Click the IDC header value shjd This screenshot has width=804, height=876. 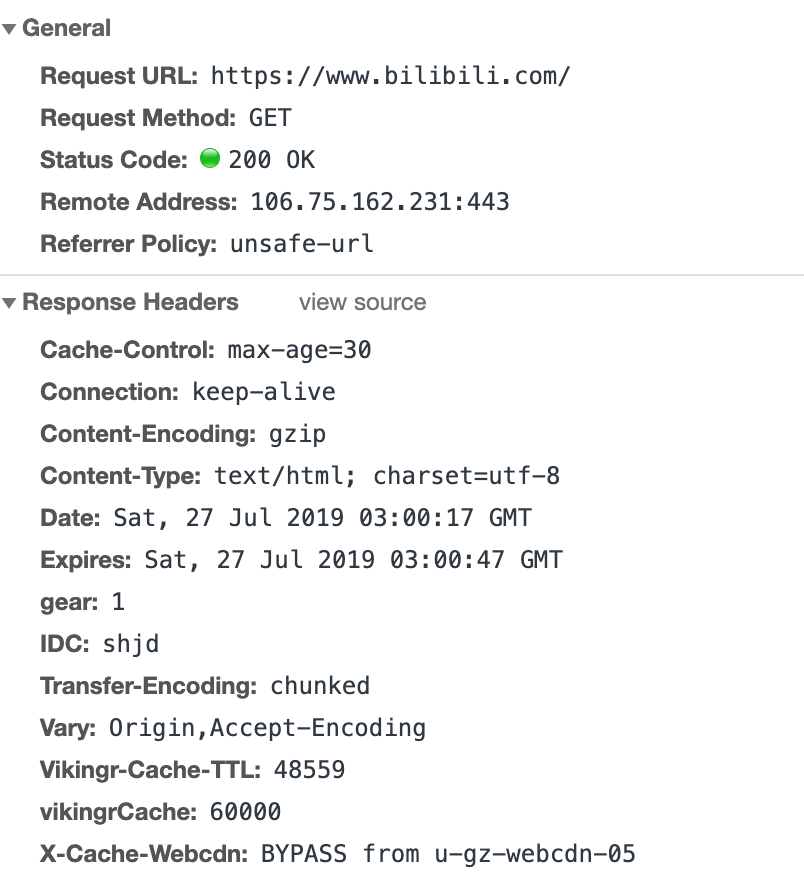(131, 645)
